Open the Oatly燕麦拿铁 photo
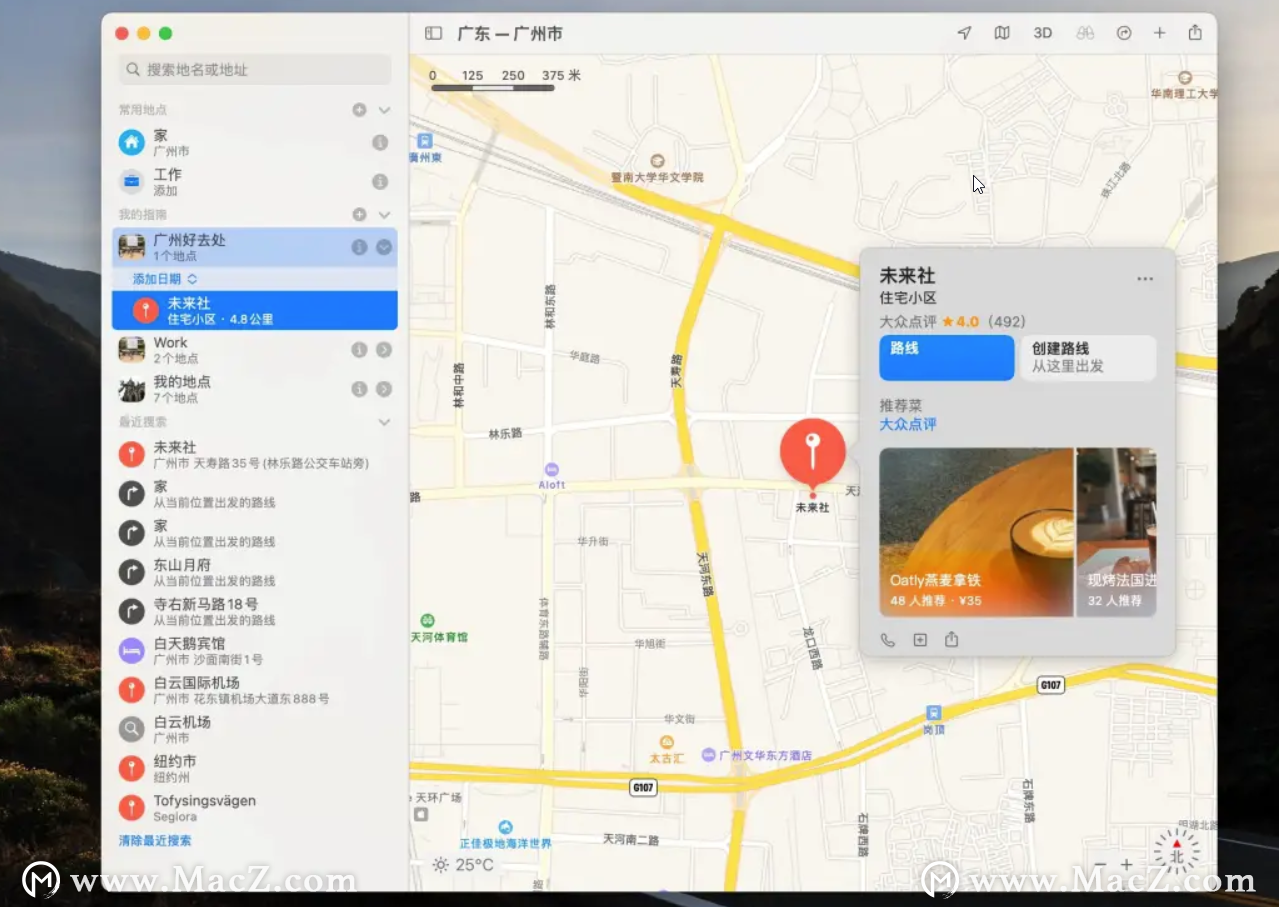Viewport: 1279px width, 907px height. [x=976, y=532]
